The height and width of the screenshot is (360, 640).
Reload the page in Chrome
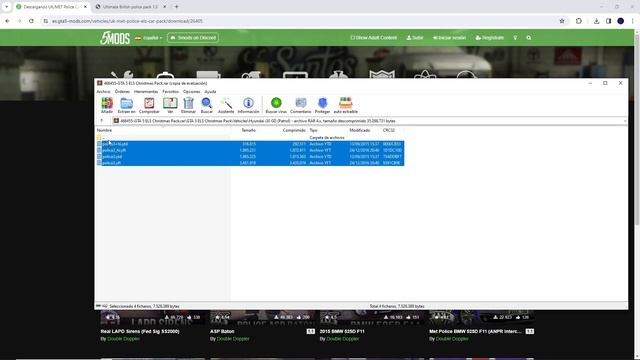(31, 21)
